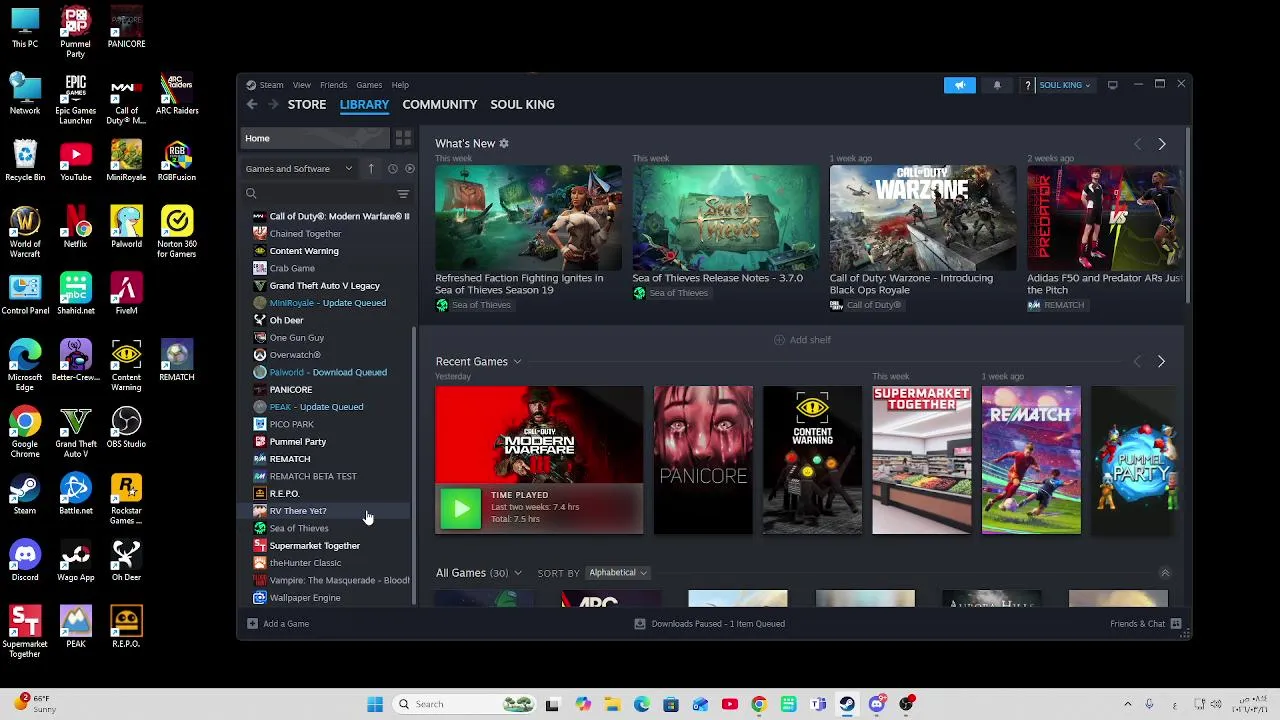Open Friends & Chat panel
The image size is (1280, 720).
1146,624
